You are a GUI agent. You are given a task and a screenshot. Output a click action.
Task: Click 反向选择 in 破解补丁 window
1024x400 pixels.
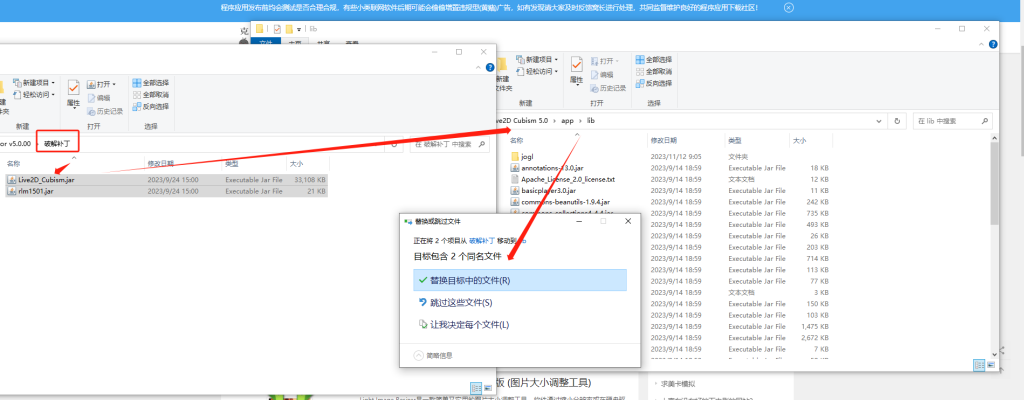pos(151,107)
